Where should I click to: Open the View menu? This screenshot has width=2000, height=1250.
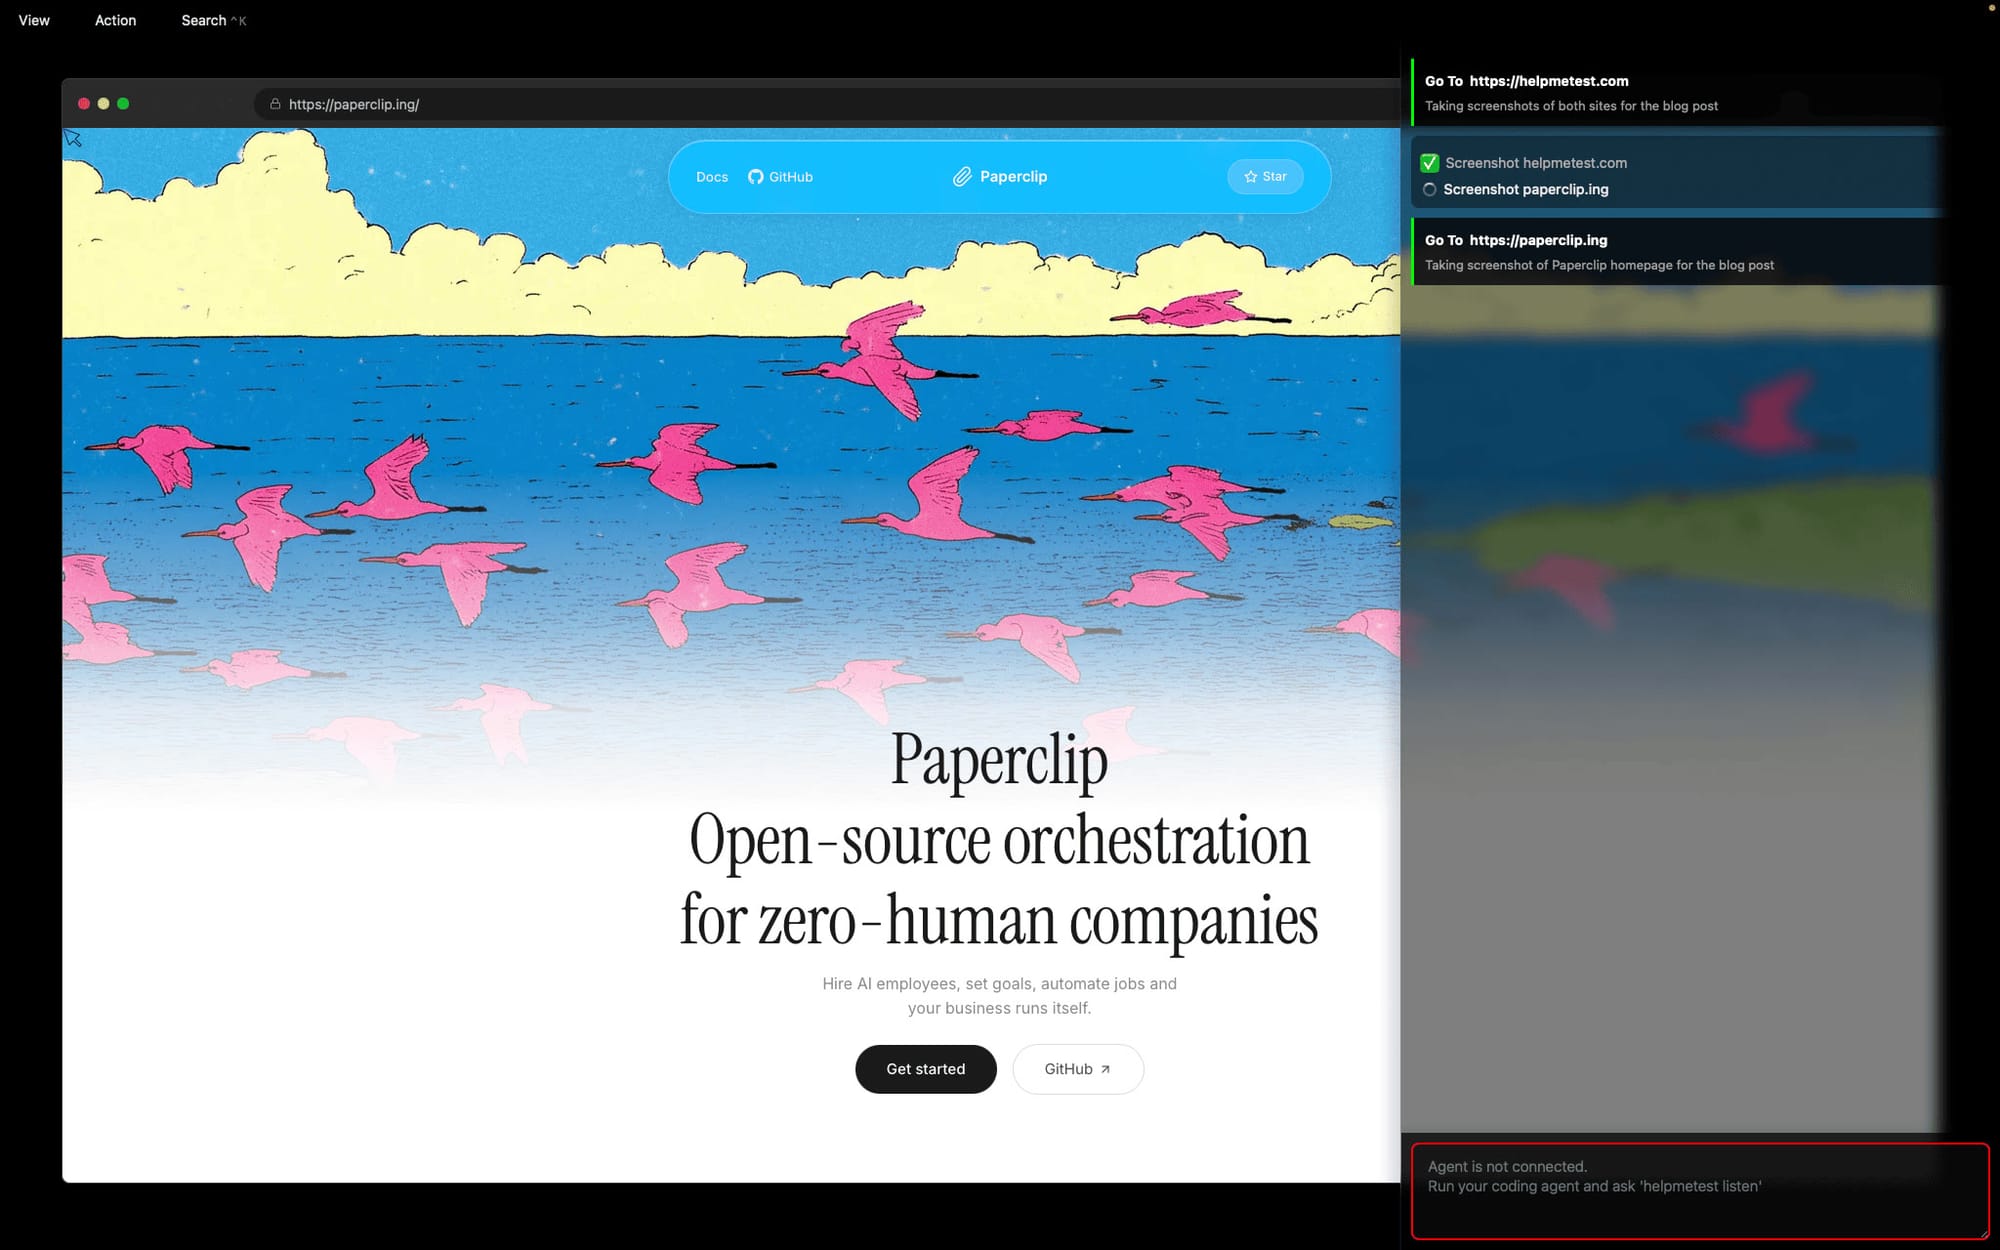pyautogui.click(x=33, y=20)
